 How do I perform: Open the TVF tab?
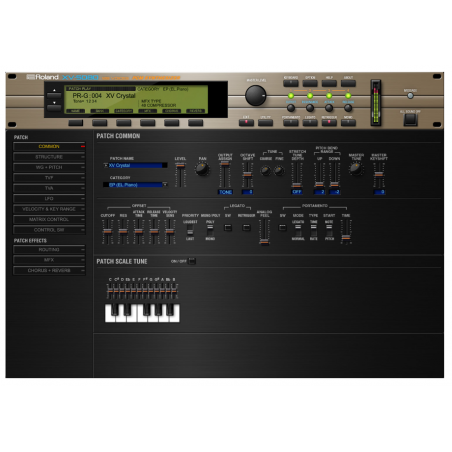[x=49, y=178]
